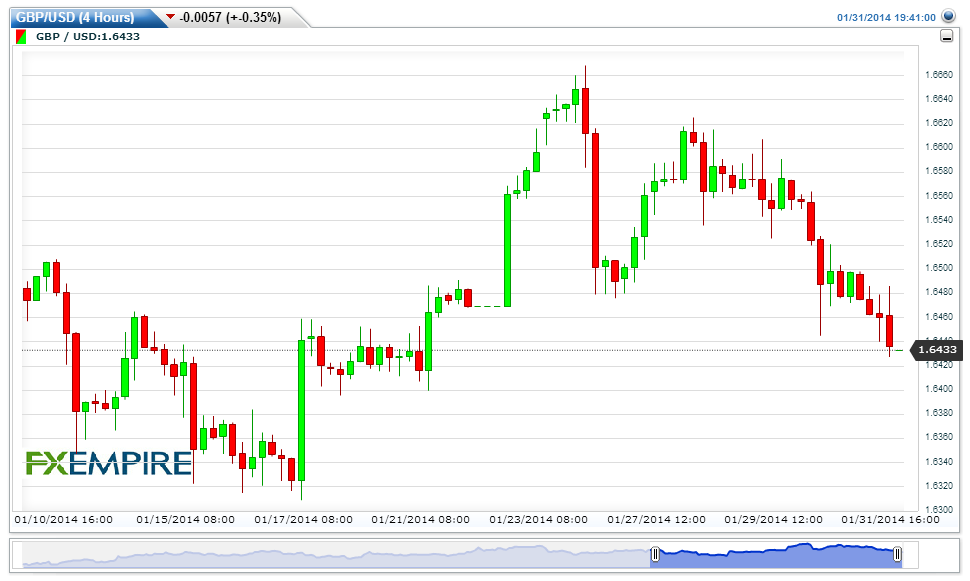Click the blue globe icon
The image size is (970, 581).
[948, 17]
